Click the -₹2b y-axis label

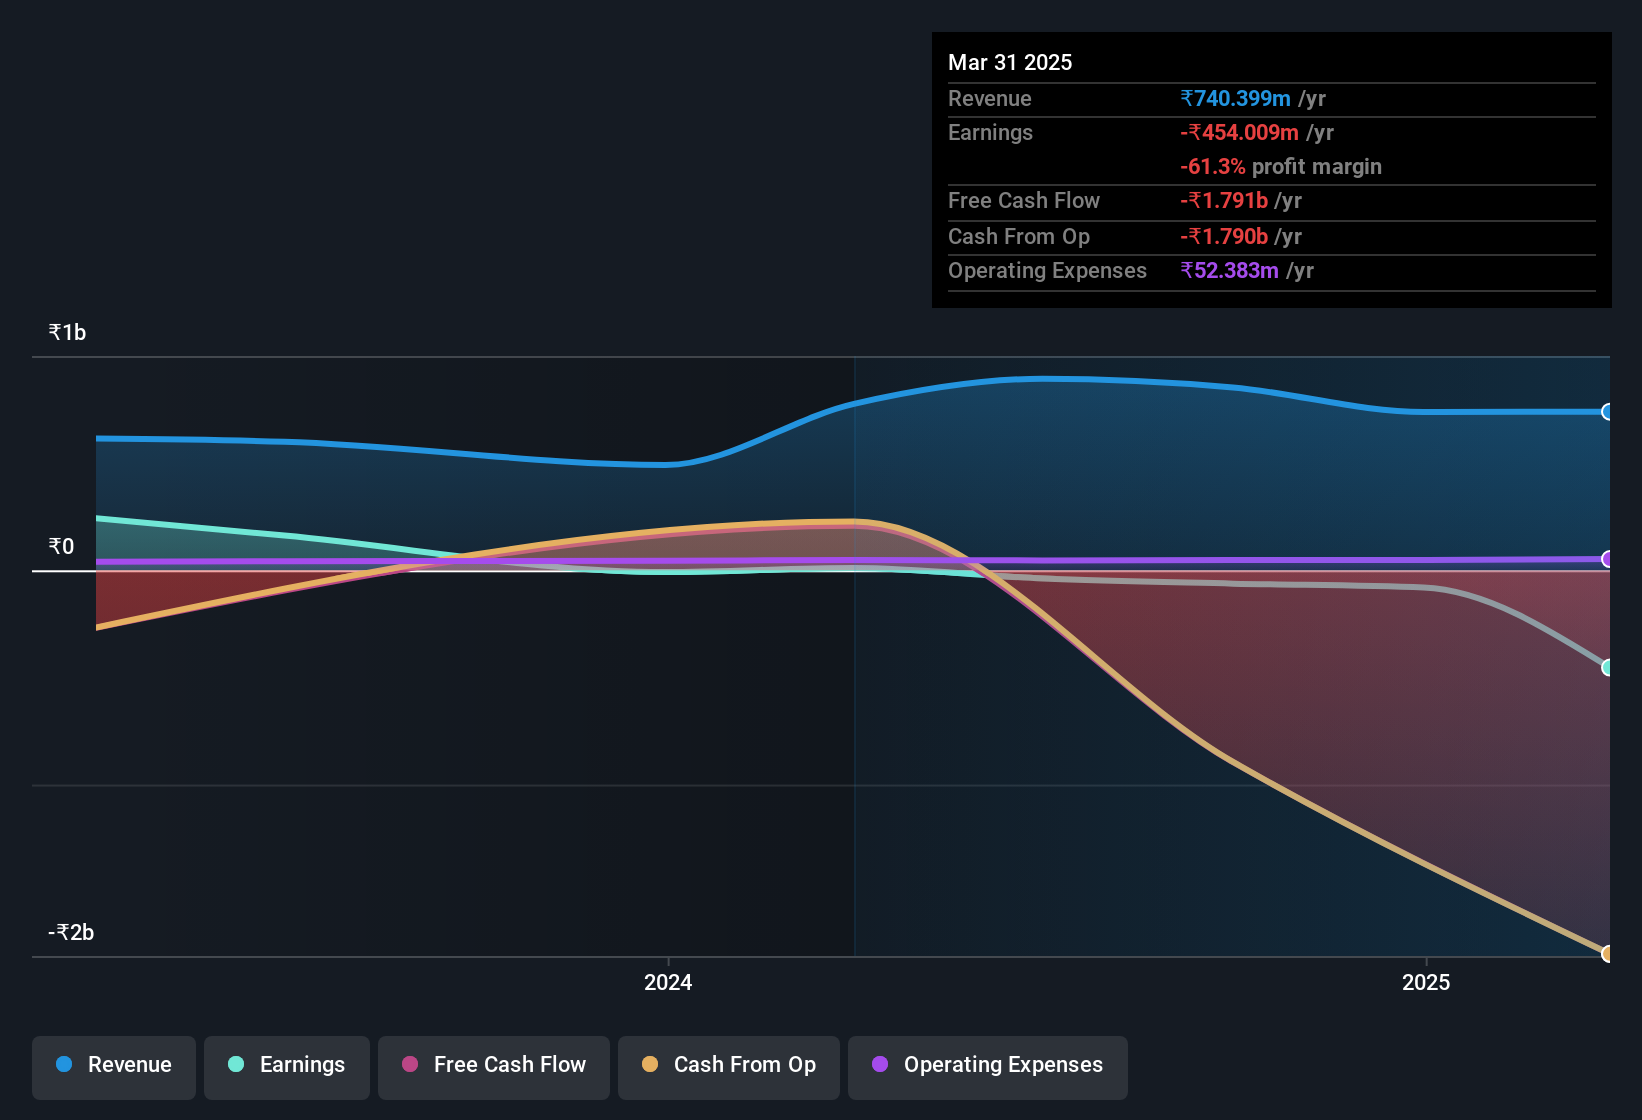coord(71,932)
